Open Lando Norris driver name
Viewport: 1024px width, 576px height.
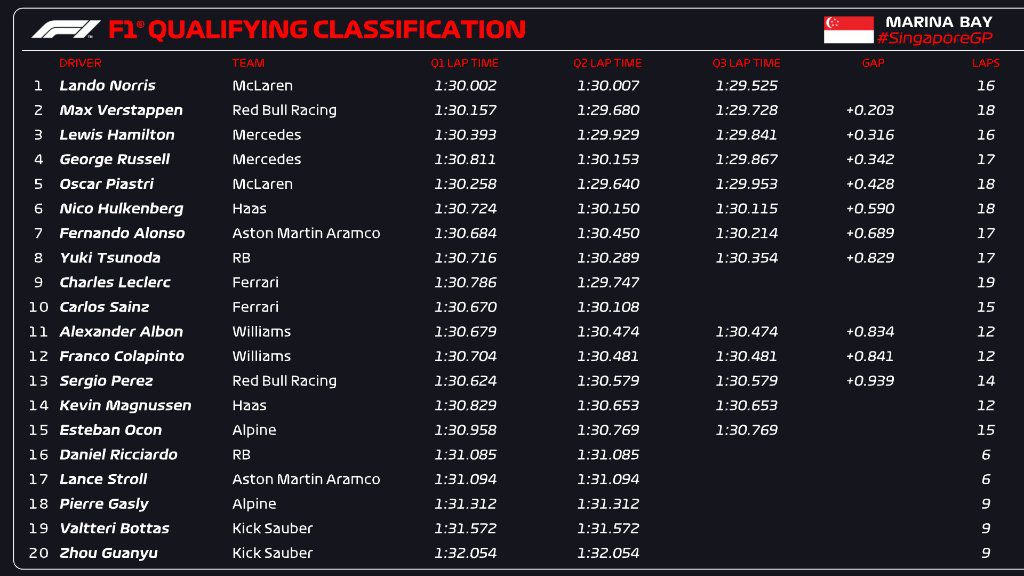[x=107, y=86]
